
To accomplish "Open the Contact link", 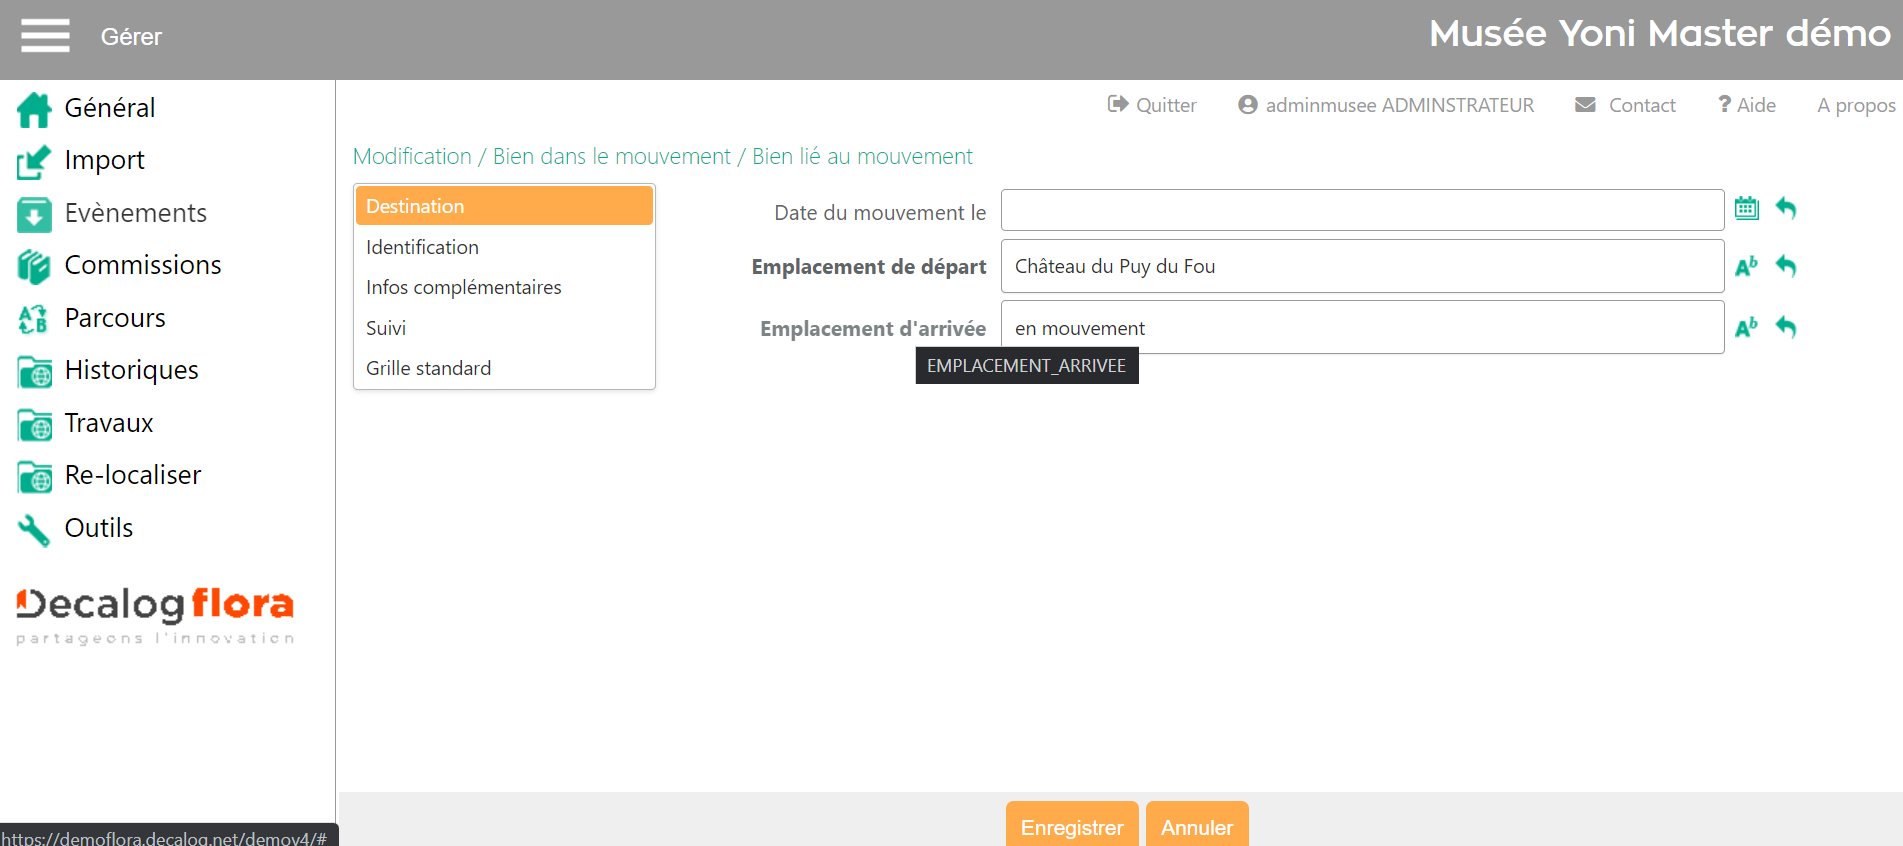I will tap(1642, 105).
